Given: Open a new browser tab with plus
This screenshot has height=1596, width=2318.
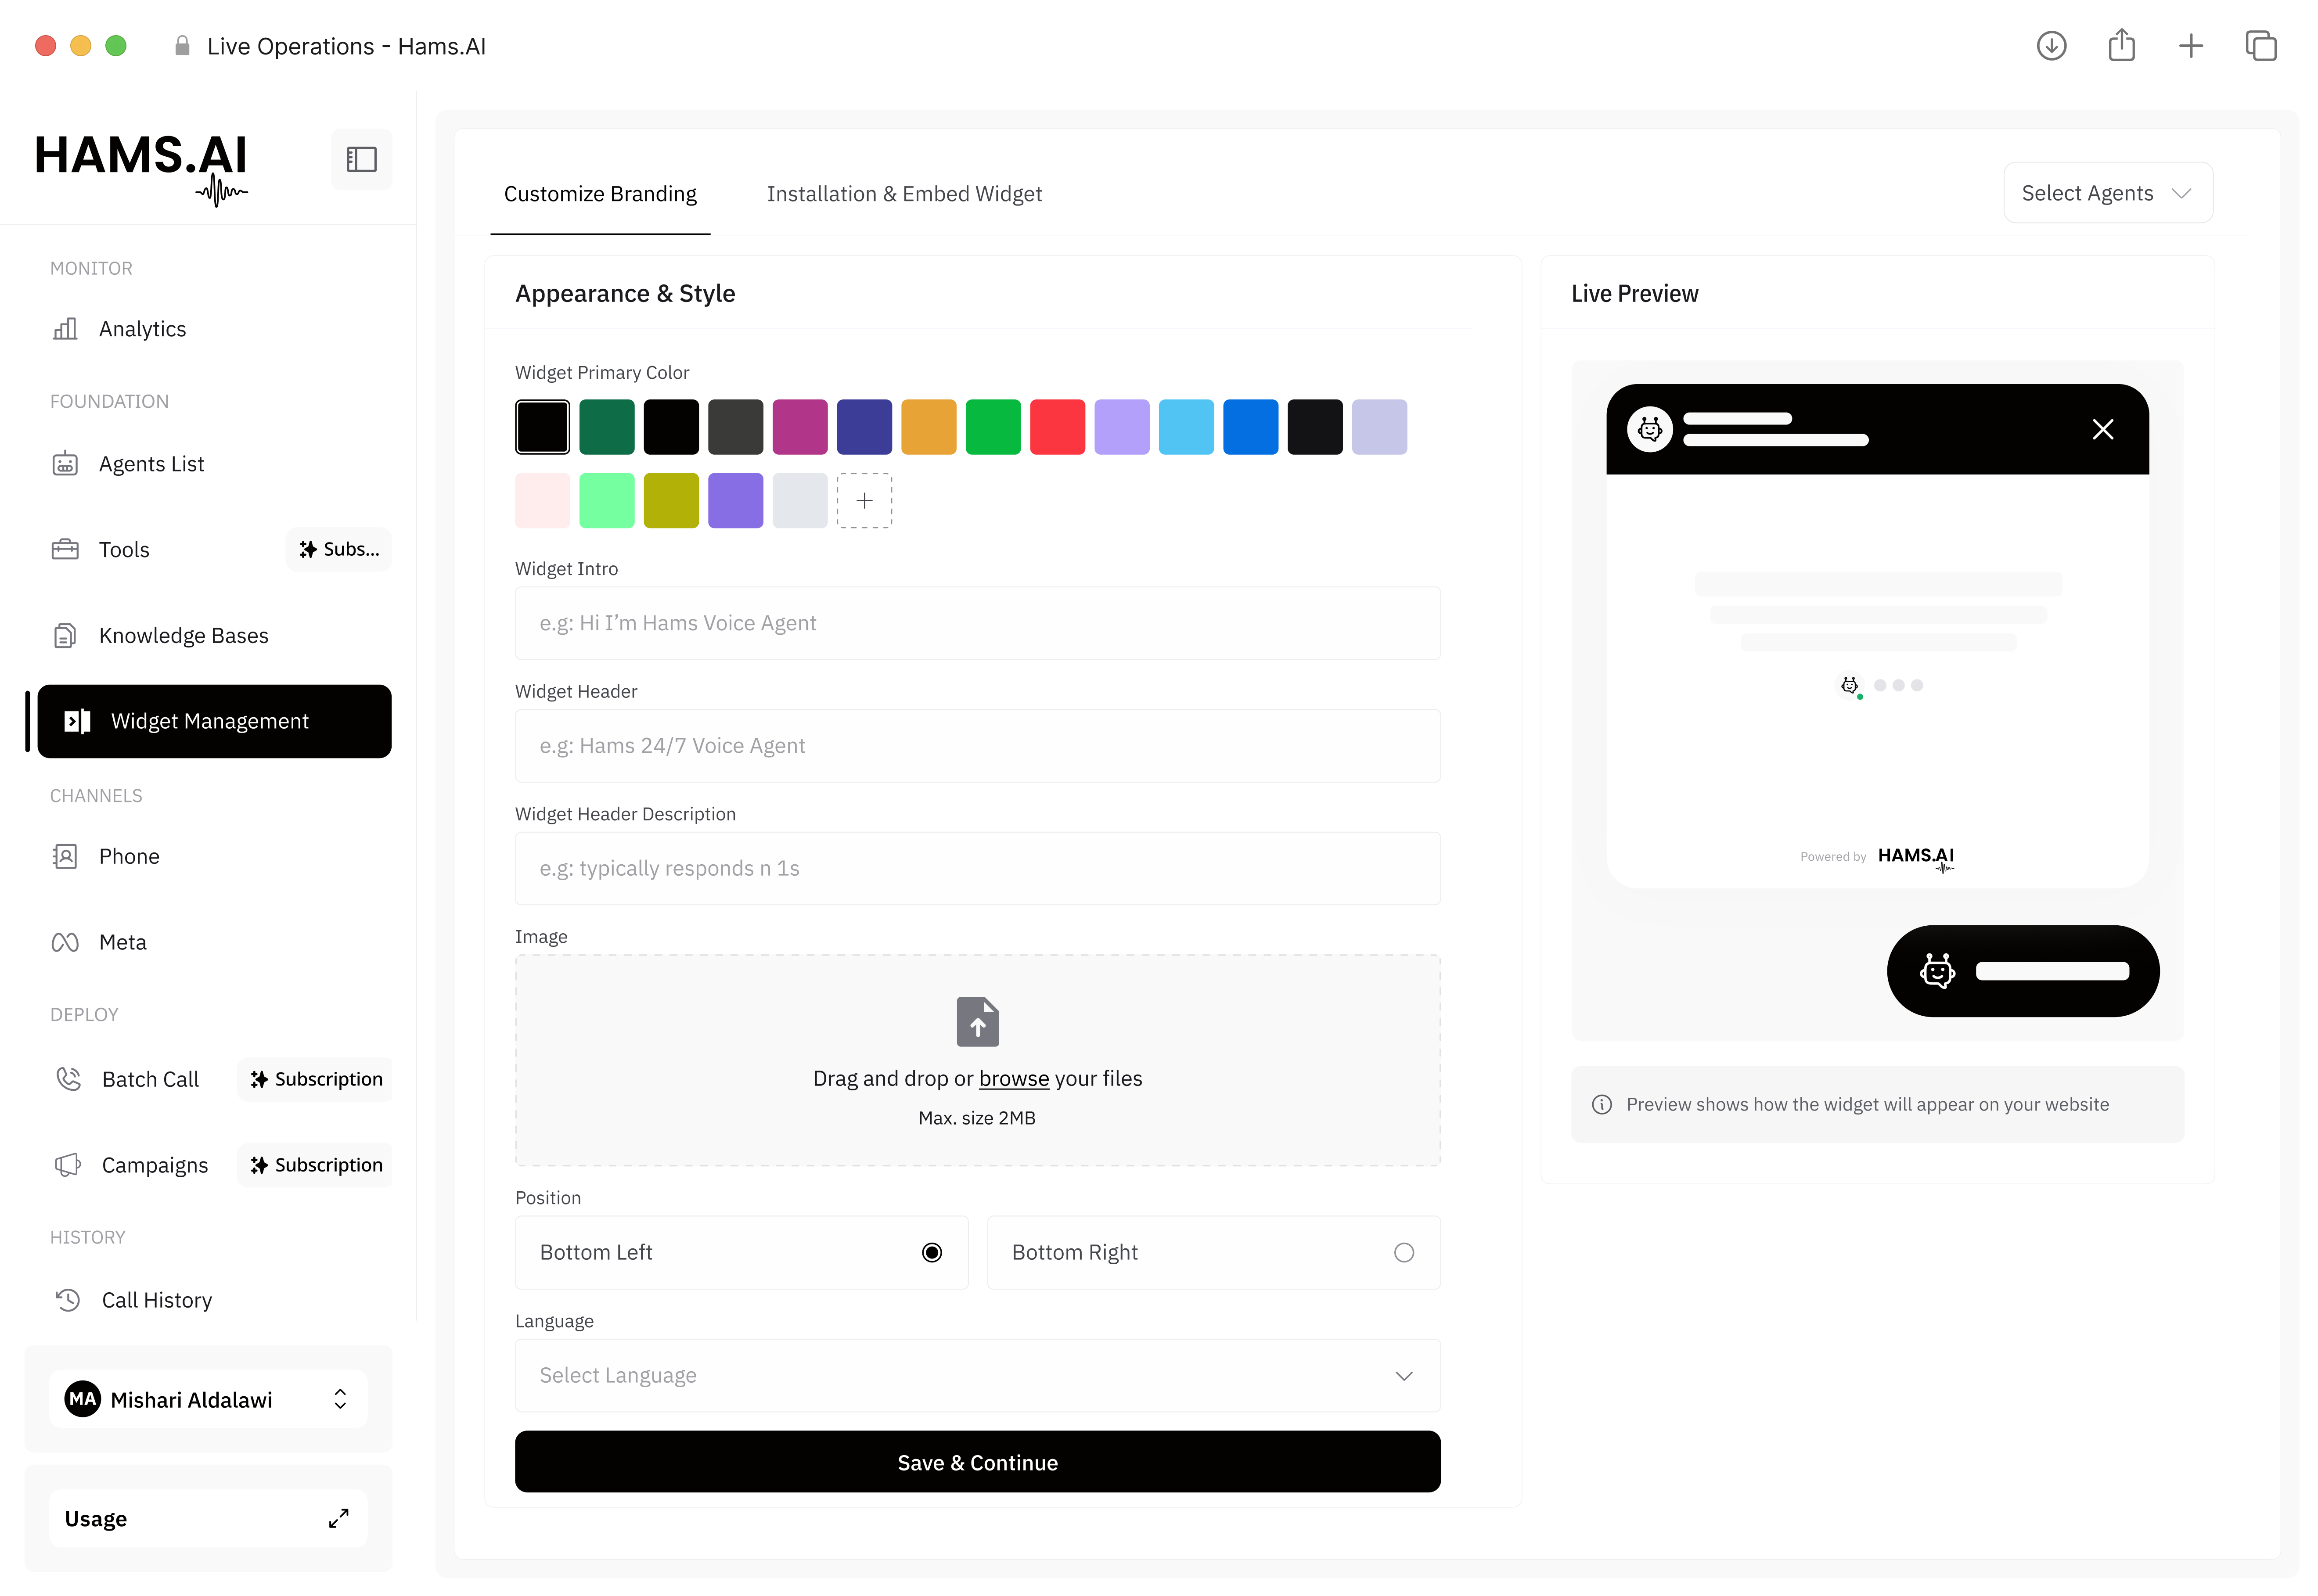Looking at the screenshot, I should point(2191,46).
